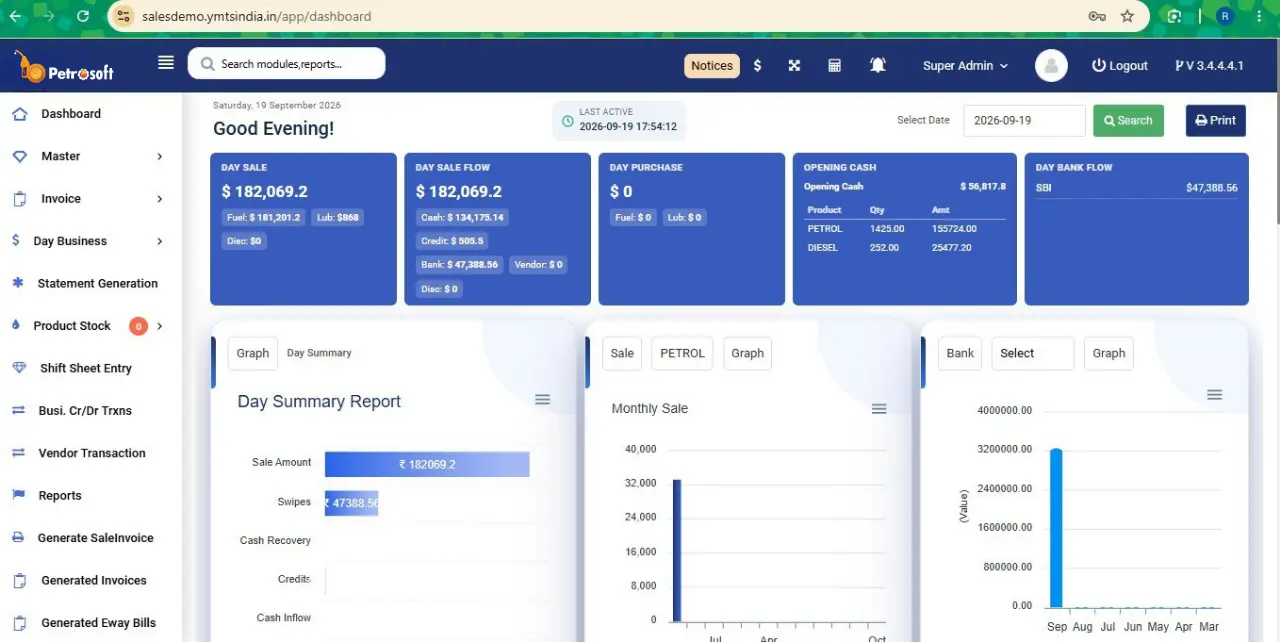The height and width of the screenshot is (642, 1280).
Task: Click Graph button in Bank card
Action: click(x=1109, y=353)
